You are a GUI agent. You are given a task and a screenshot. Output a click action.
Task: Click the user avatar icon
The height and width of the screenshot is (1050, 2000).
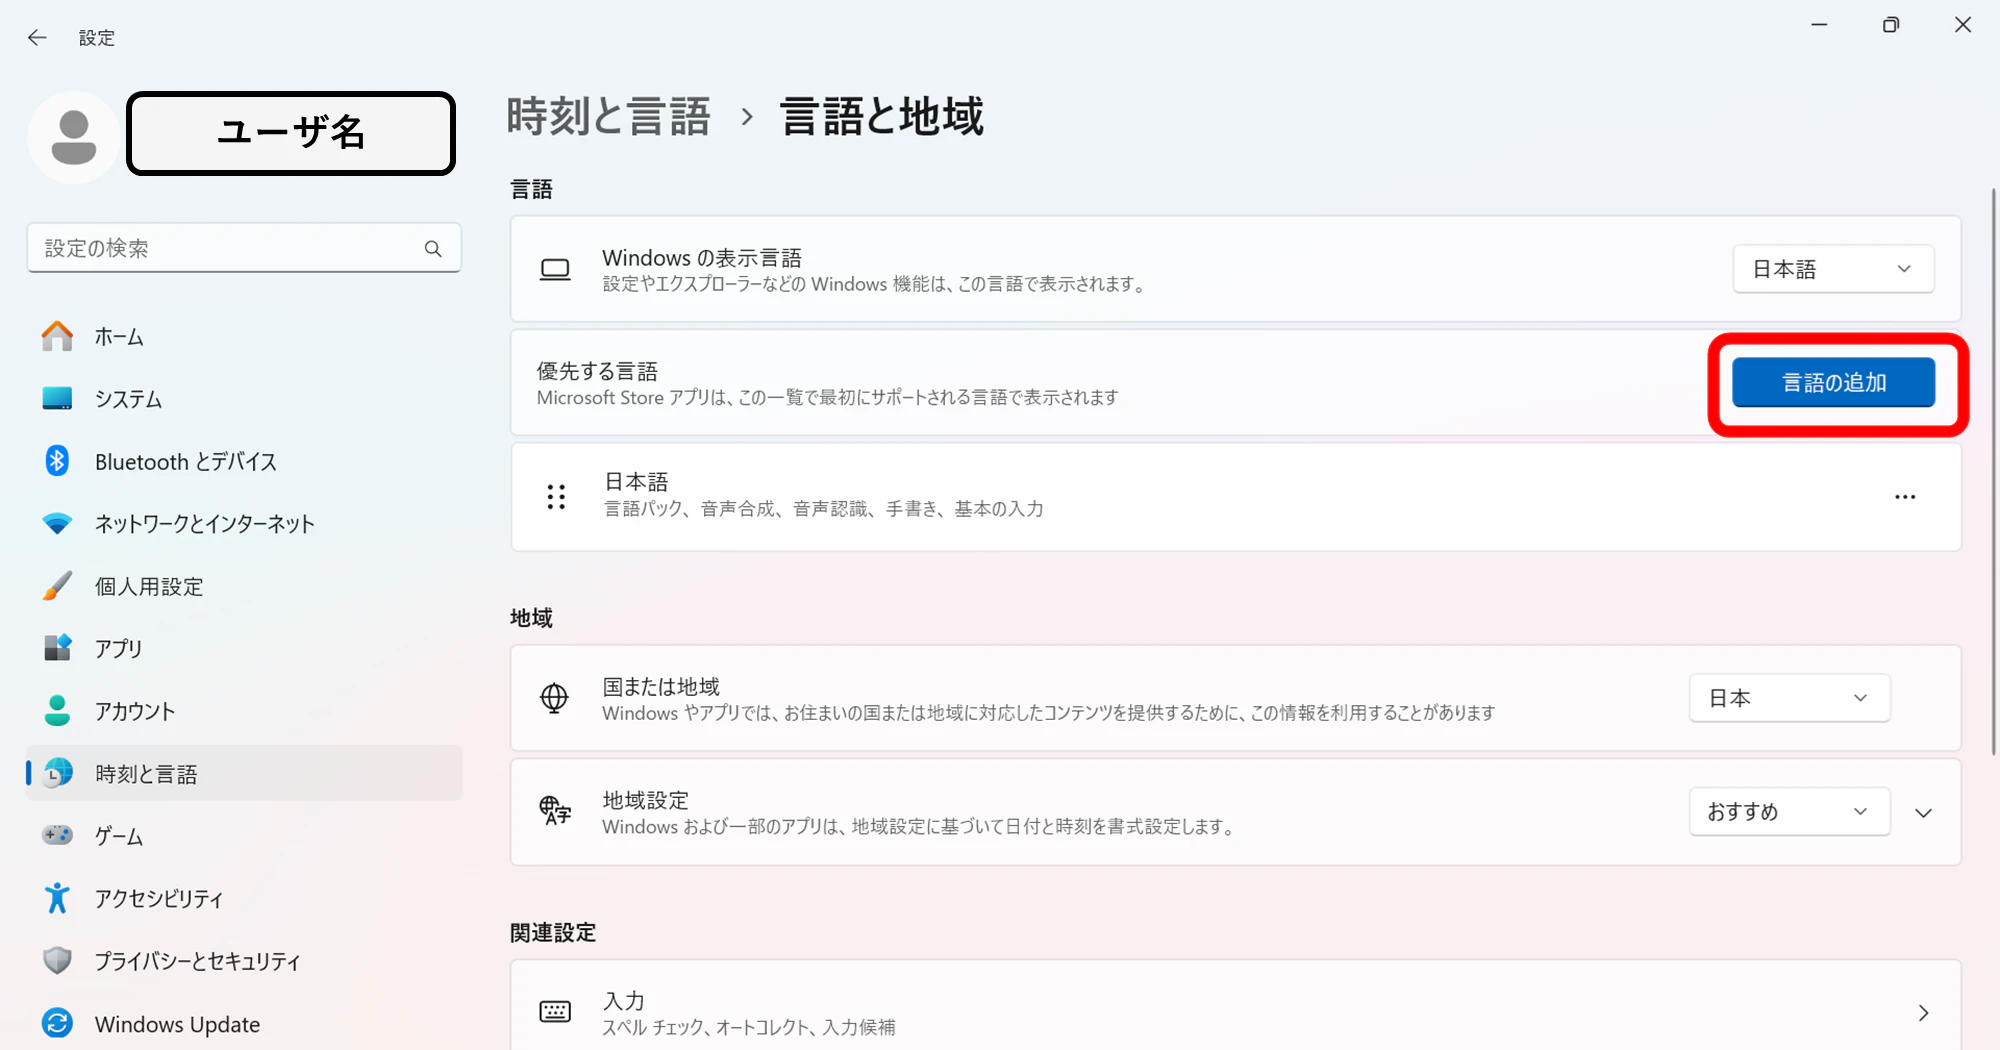[x=74, y=137]
